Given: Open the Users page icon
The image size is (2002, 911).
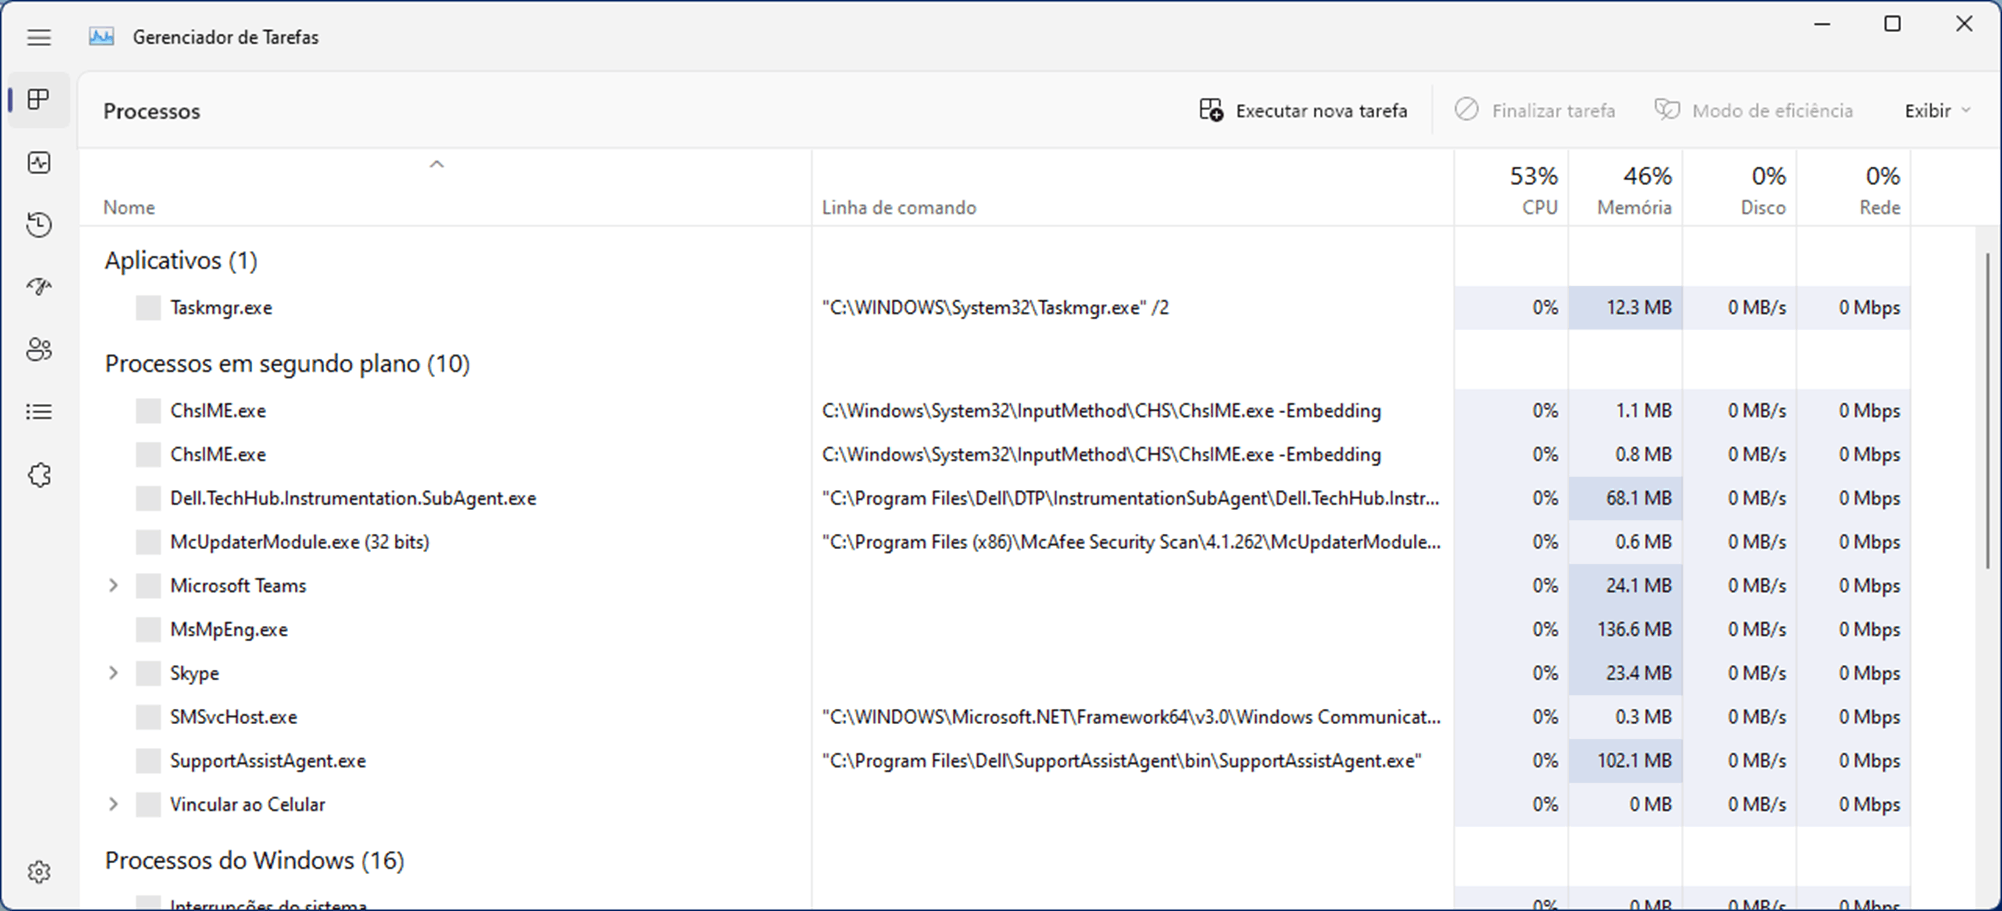Looking at the screenshot, I should click(39, 349).
